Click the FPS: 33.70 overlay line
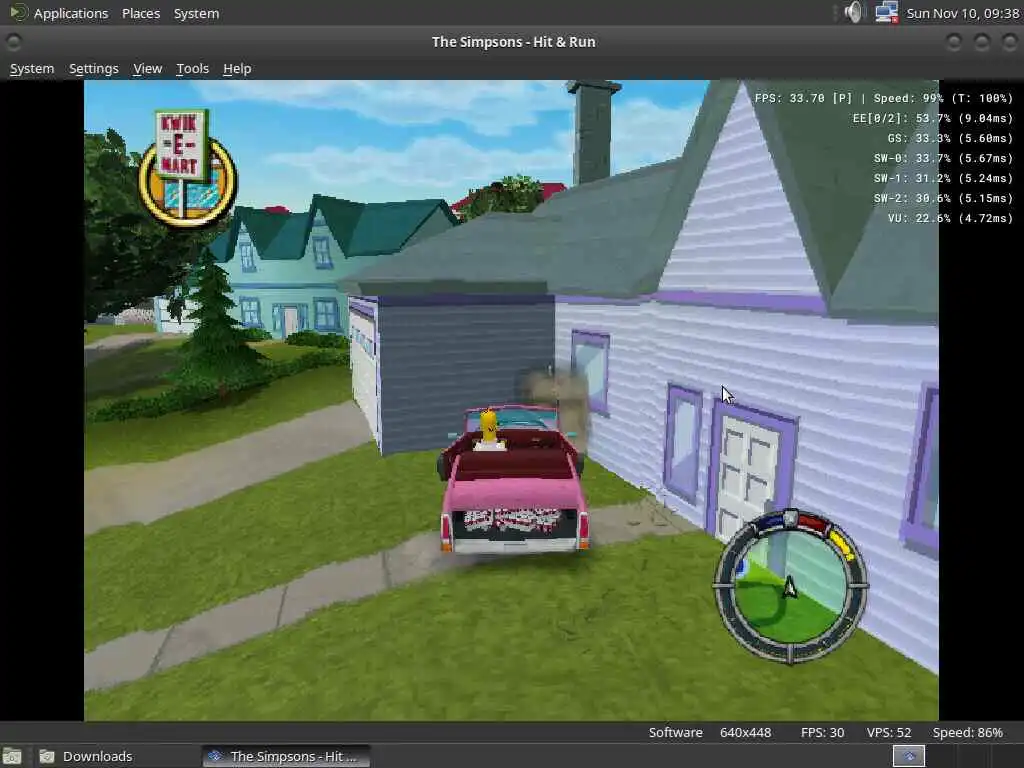This screenshot has width=1024, height=768. 884,98
